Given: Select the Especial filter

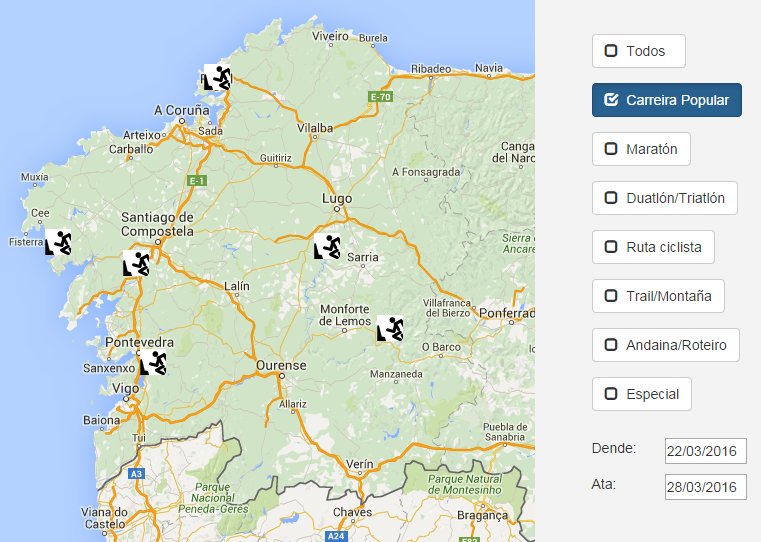Looking at the screenshot, I should tap(642, 394).
